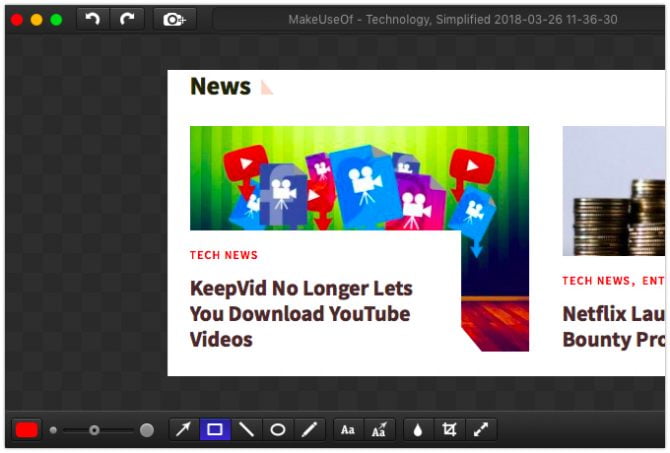Image resolution: width=670 pixels, height=453 pixels.
Task: Click the small dot at slider minimum
Action: coord(53,430)
